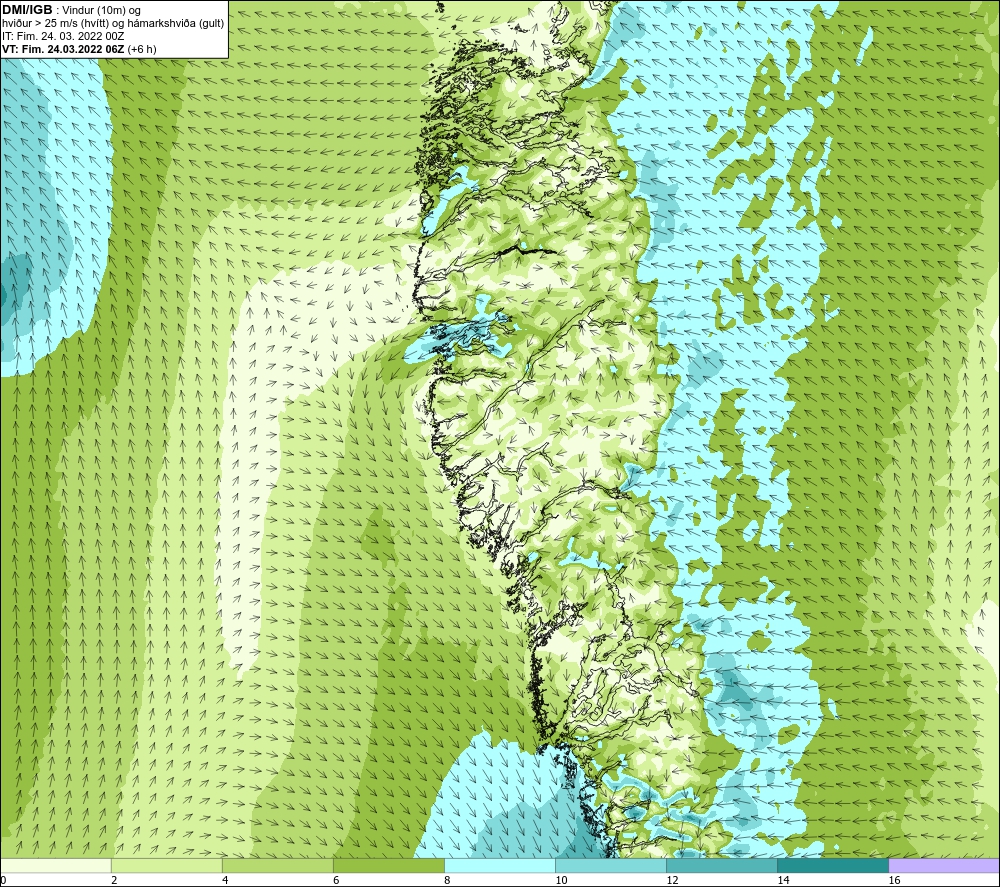Click the legend label "6"
This screenshot has width=1000, height=887.
336,881
